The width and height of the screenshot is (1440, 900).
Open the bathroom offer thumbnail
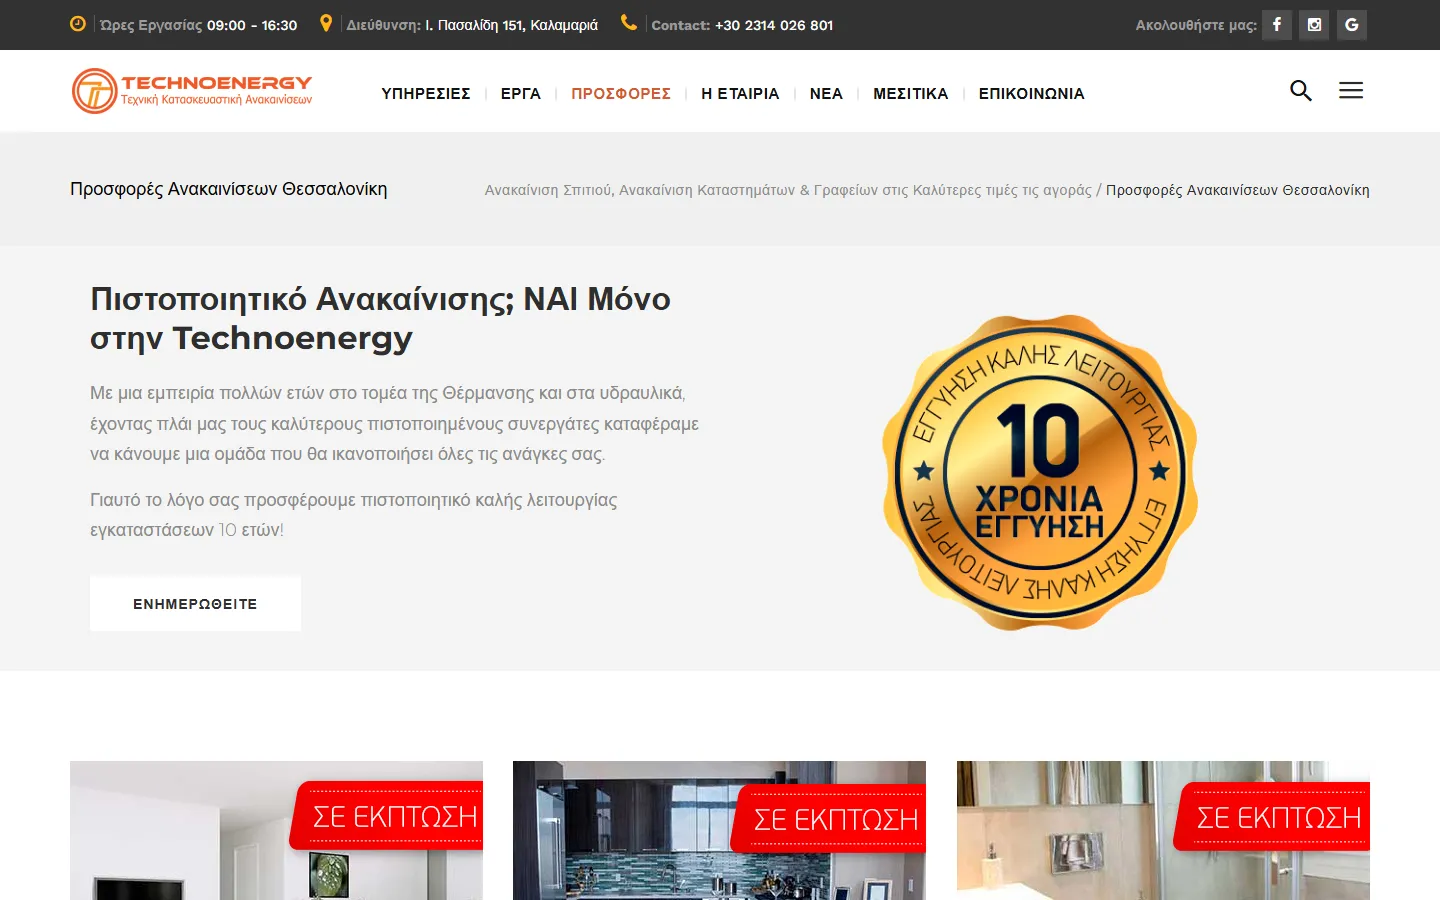pyautogui.click(x=1163, y=830)
